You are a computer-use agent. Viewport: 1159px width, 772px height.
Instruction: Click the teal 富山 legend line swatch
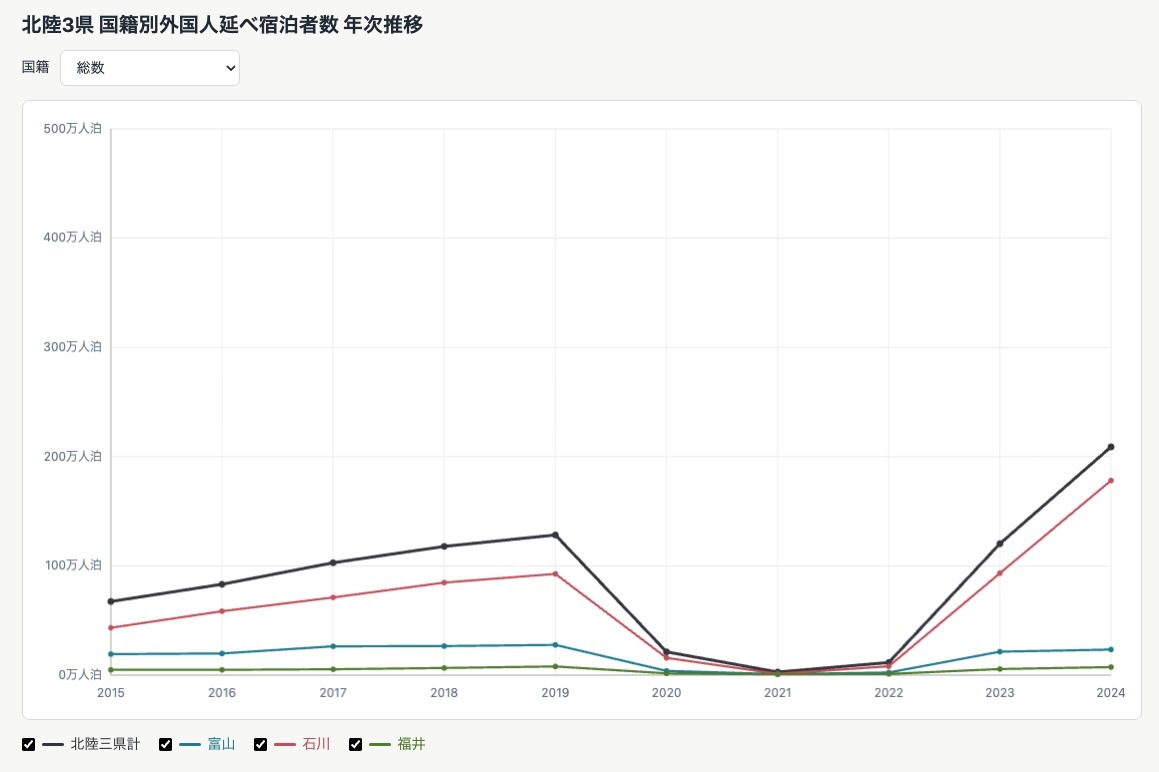190,744
